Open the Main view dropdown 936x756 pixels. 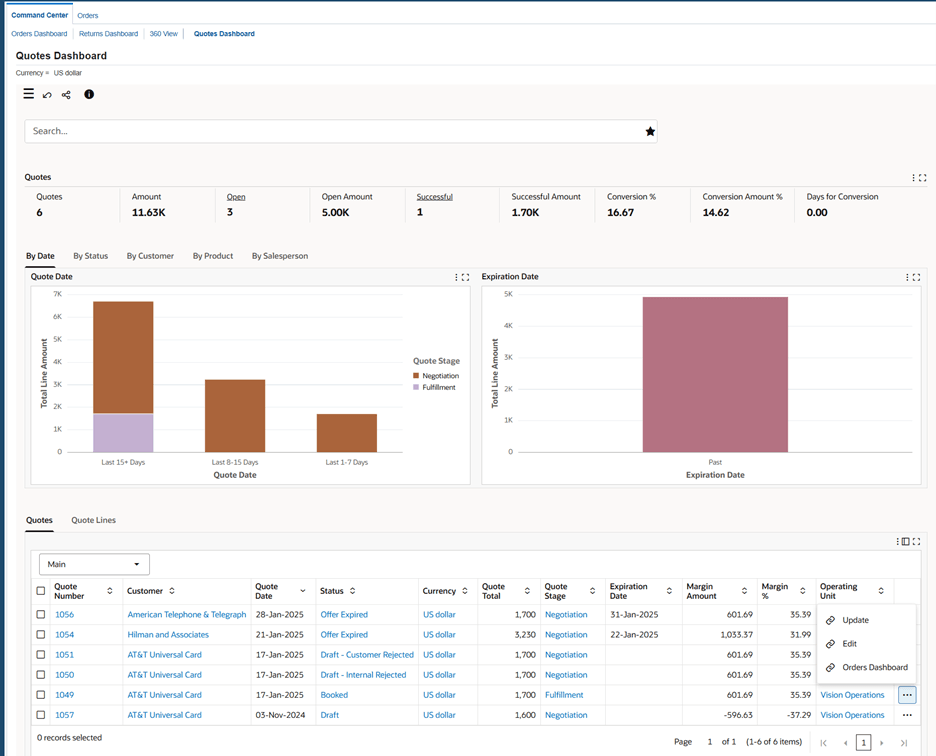pyautogui.click(x=94, y=564)
